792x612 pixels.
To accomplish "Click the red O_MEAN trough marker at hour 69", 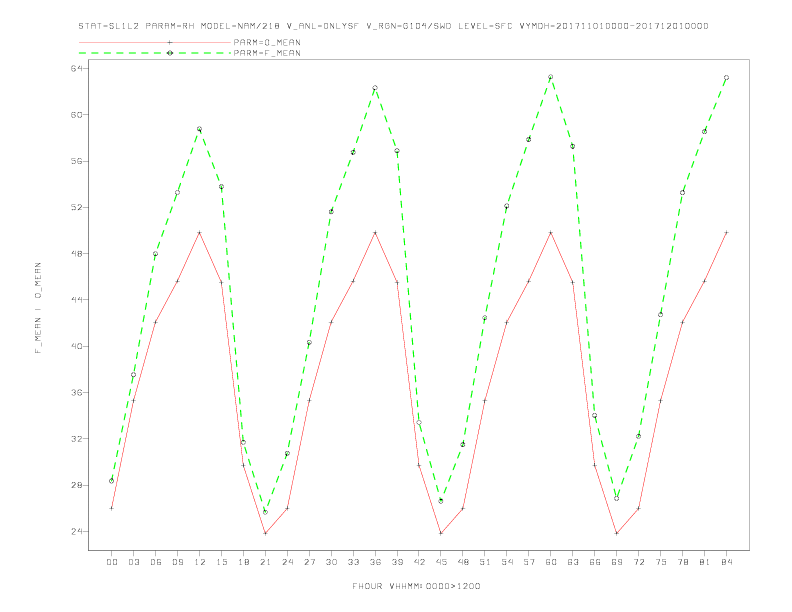I will 617,533.
